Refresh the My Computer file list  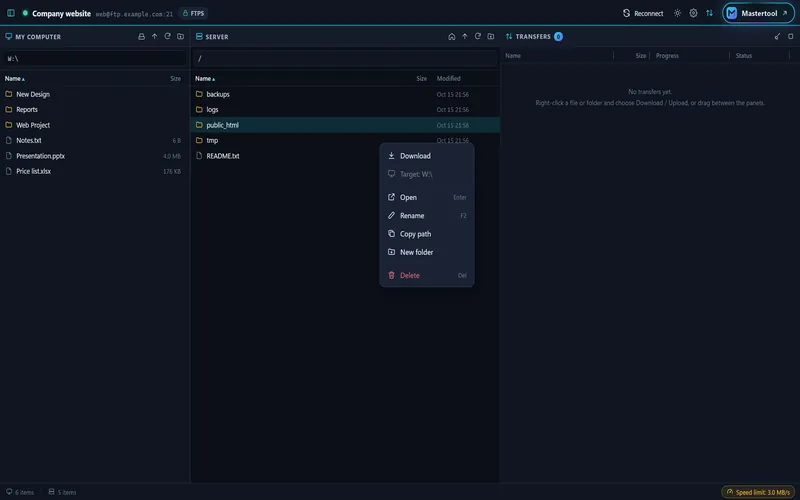167,37
